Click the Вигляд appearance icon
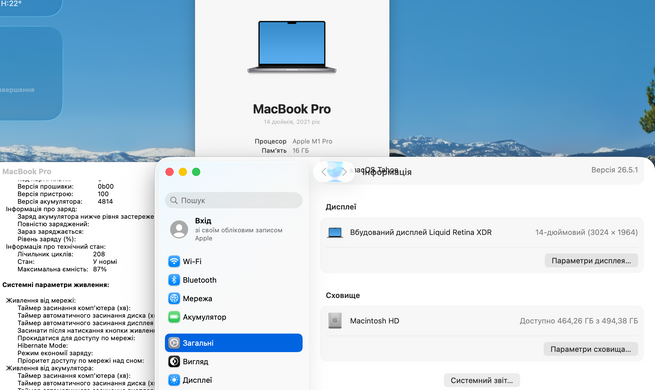The image size is (655, 390). (x=174, y=361)
